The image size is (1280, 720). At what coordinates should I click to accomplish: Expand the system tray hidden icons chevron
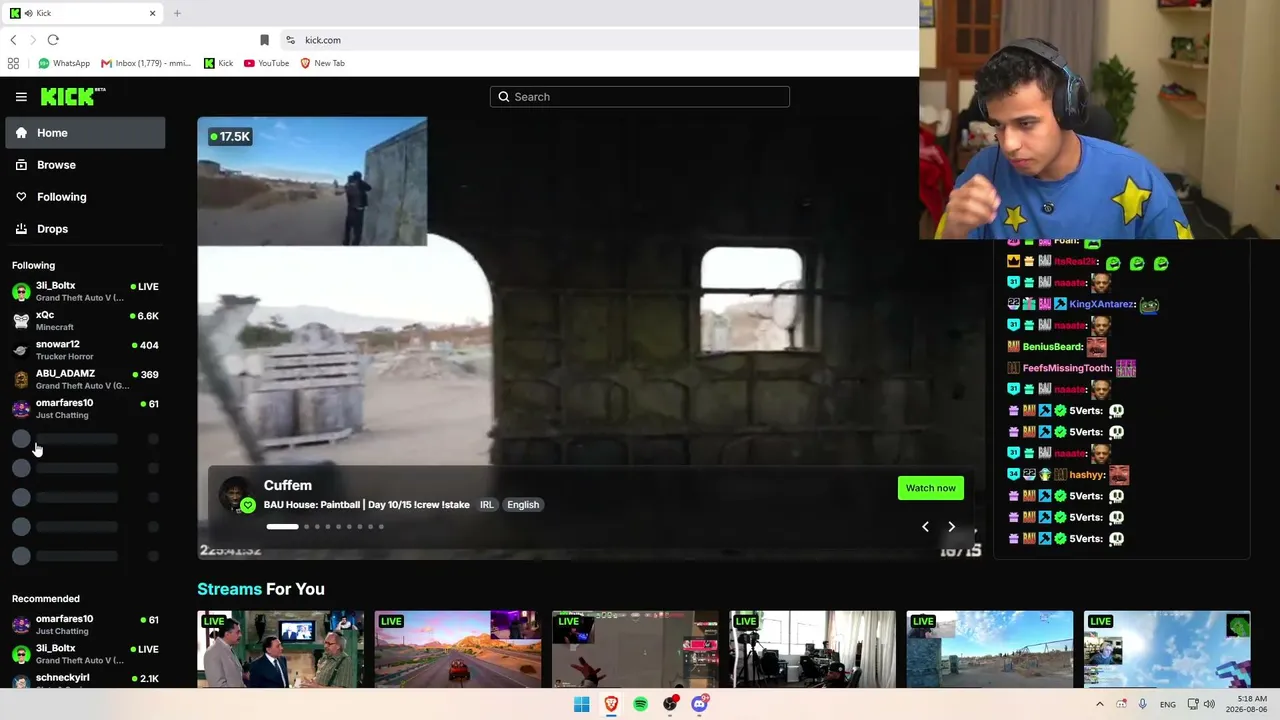1100,705
